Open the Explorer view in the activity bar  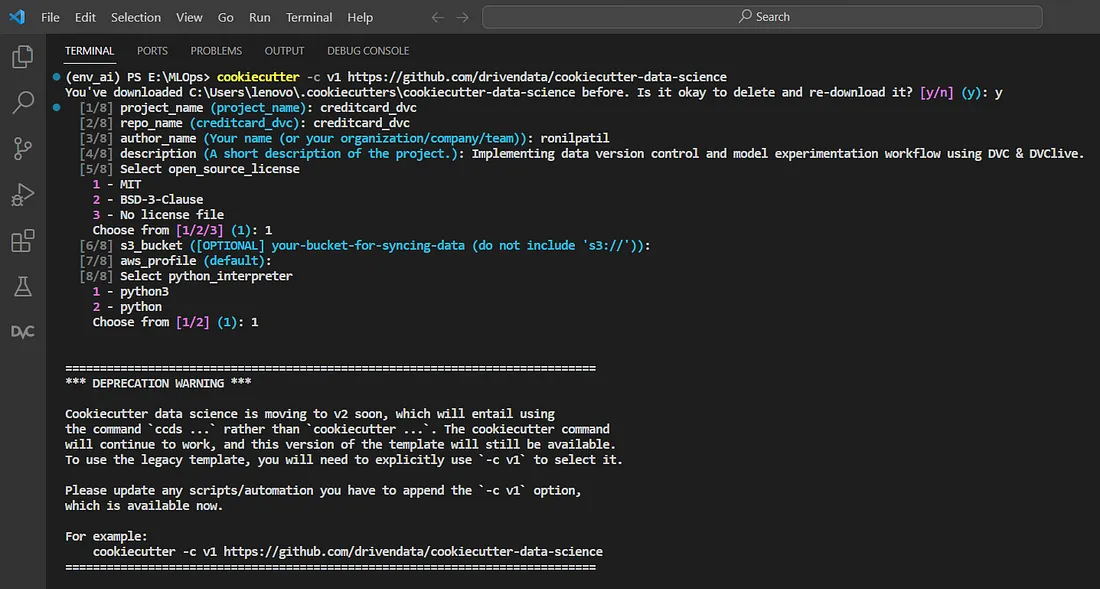pos(23,57)
